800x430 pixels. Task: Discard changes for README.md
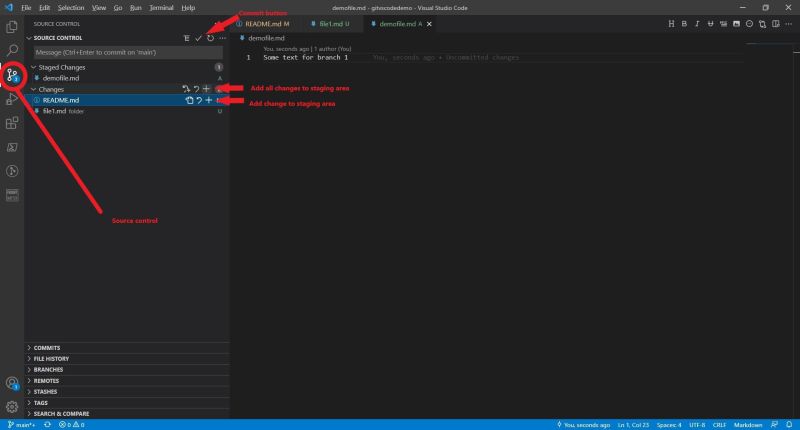click(x=199, y=100)
